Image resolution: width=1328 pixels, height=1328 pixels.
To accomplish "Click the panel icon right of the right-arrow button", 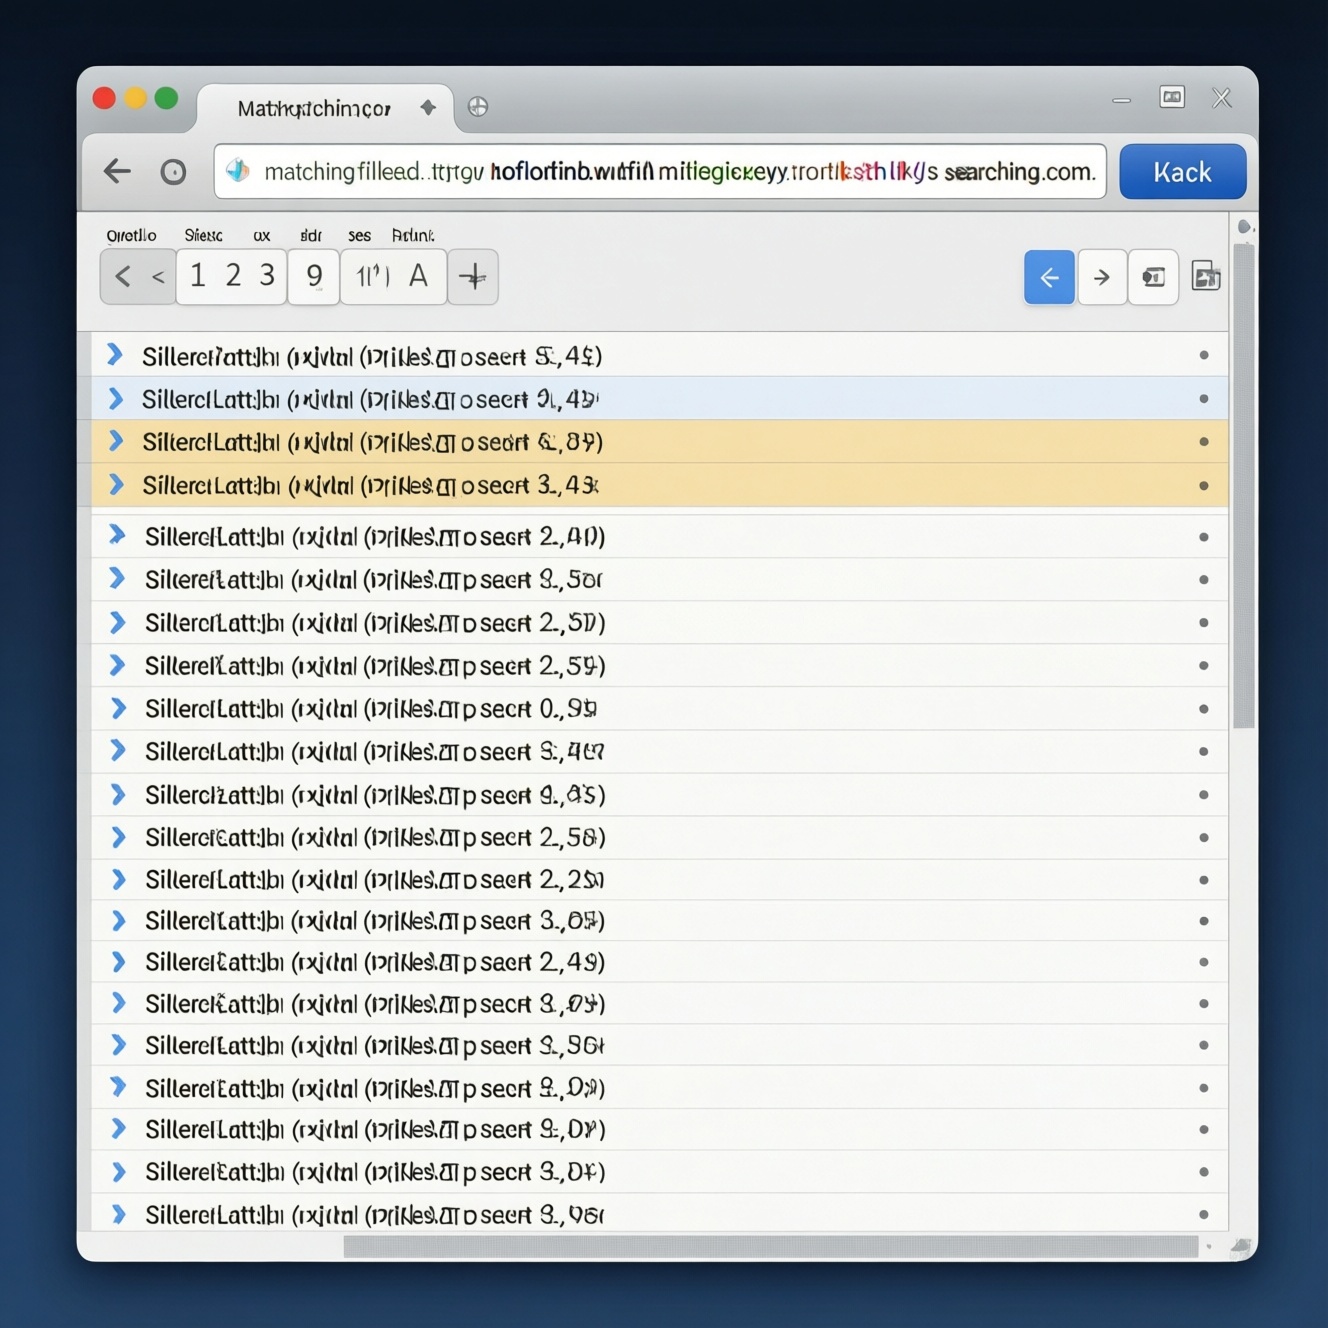I will point(1153,277).
